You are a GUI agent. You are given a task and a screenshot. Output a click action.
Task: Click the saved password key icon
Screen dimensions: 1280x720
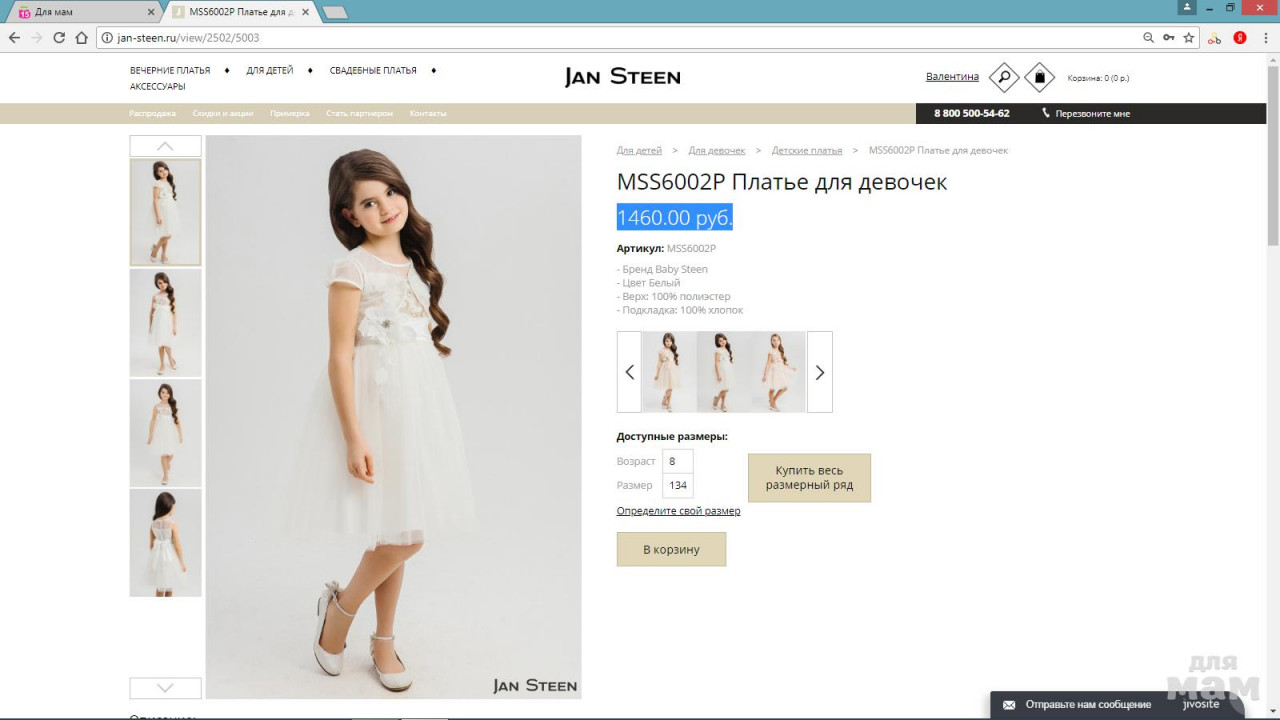coord(1168,38)
